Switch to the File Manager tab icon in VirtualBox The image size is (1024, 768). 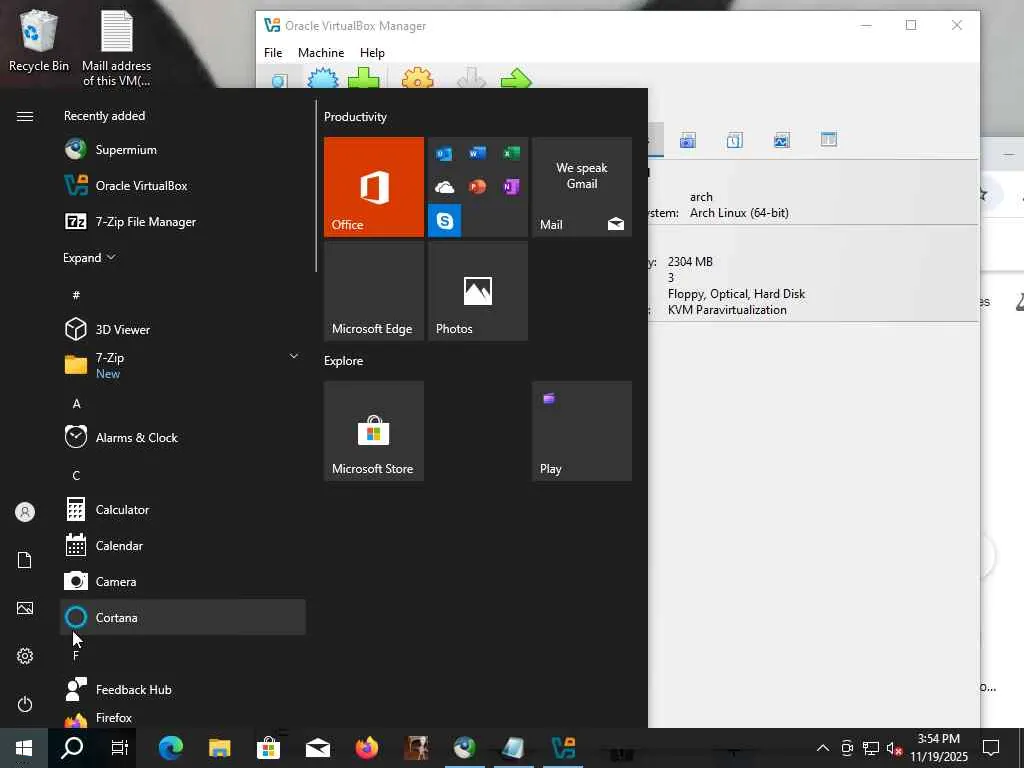[829, 139]
